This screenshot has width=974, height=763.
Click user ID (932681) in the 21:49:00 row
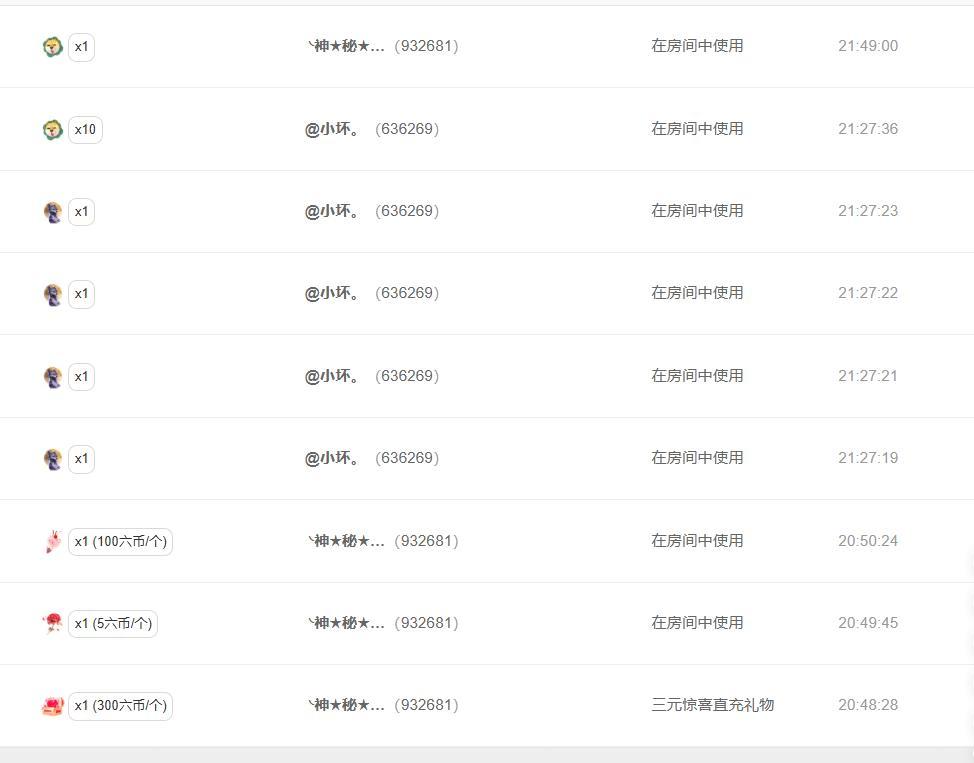click(x=427, y=46)
